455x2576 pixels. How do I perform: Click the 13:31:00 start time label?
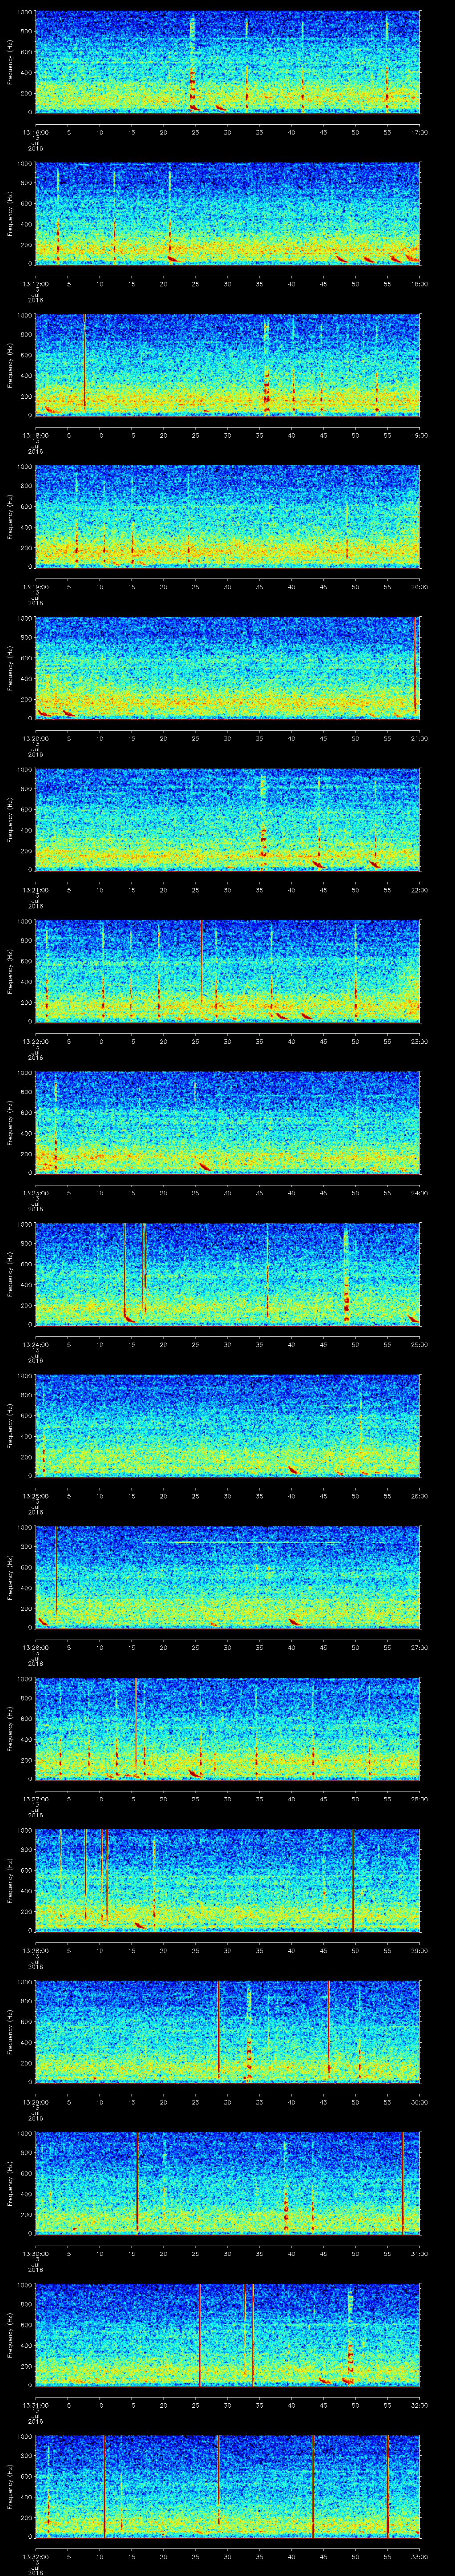[x=35, y=2405]
